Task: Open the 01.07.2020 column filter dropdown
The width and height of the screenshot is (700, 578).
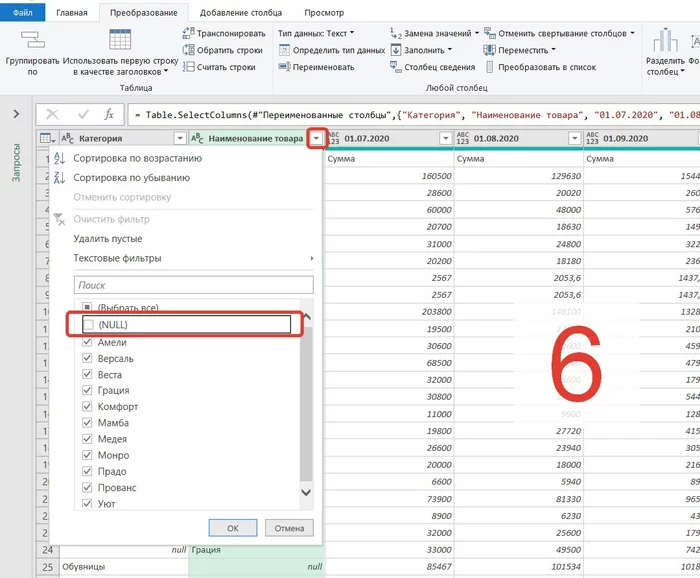Action: pos(446,138)
